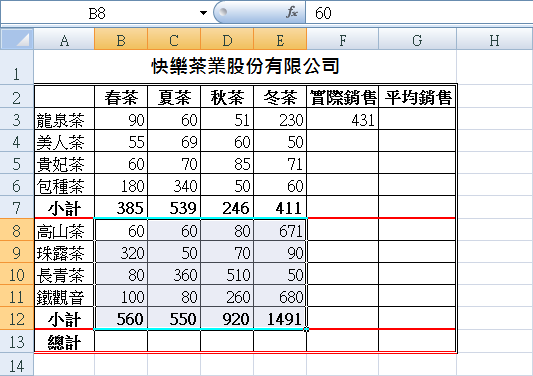Open the Name Box dropdown arrow
This screenshot has height=376, width=533.
pyautogui.click(x=203, y=13)
